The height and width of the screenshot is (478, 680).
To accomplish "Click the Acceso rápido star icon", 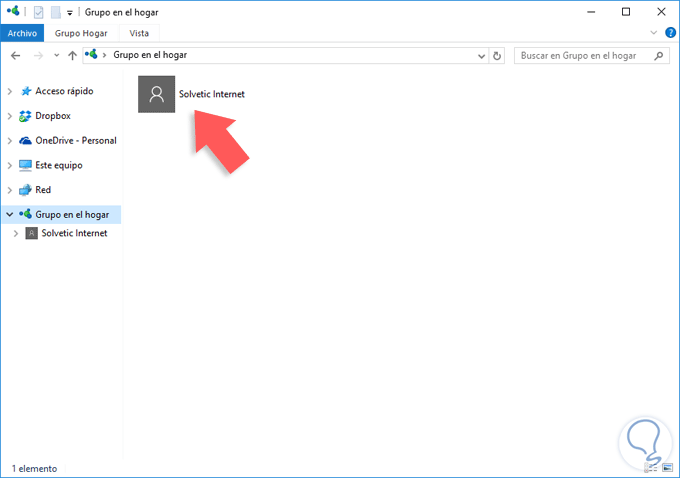I will 26,91.
